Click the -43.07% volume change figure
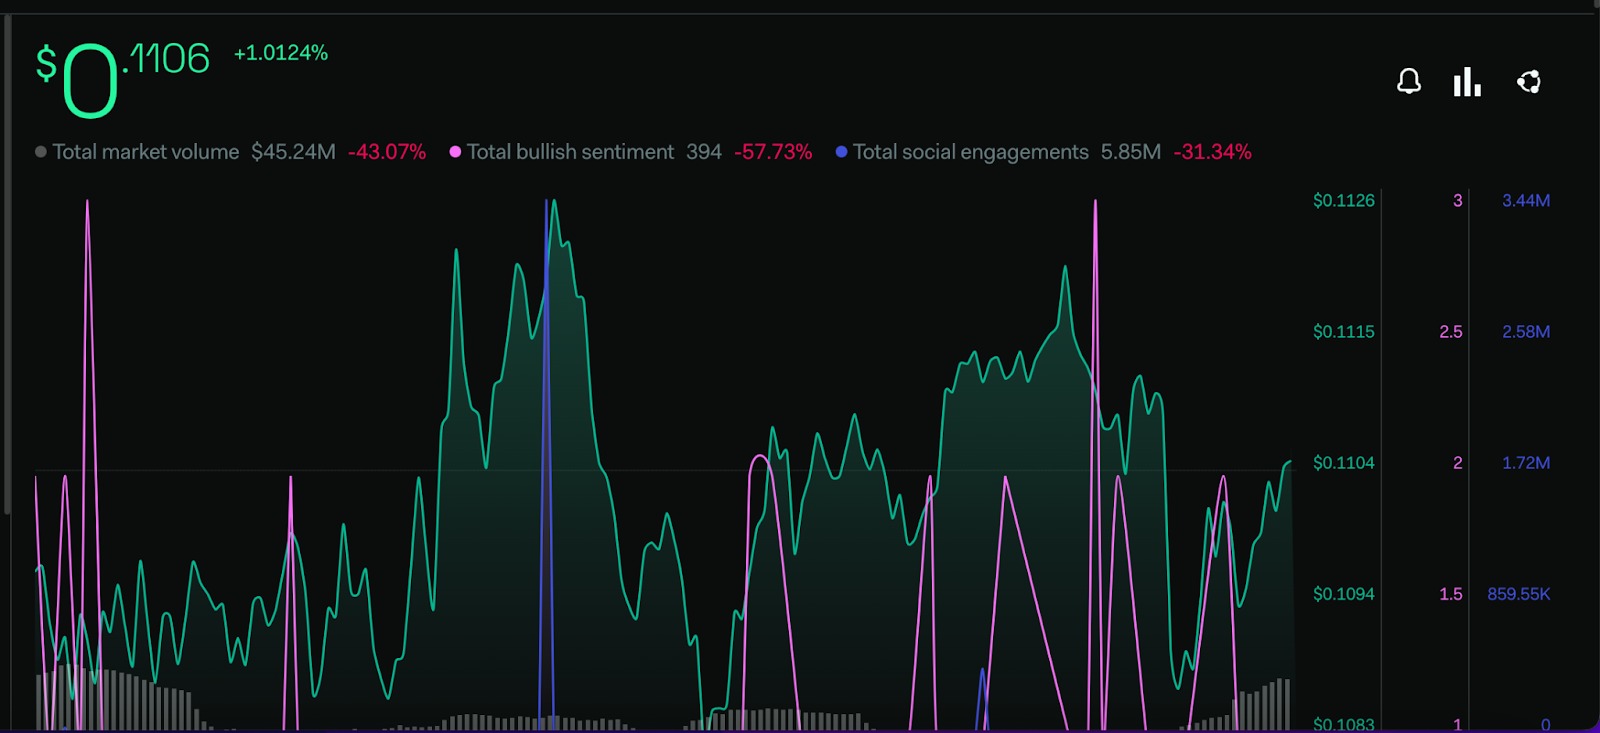Image resolution: width=1600 pixels, height=733 pixels. coord(387,152)
